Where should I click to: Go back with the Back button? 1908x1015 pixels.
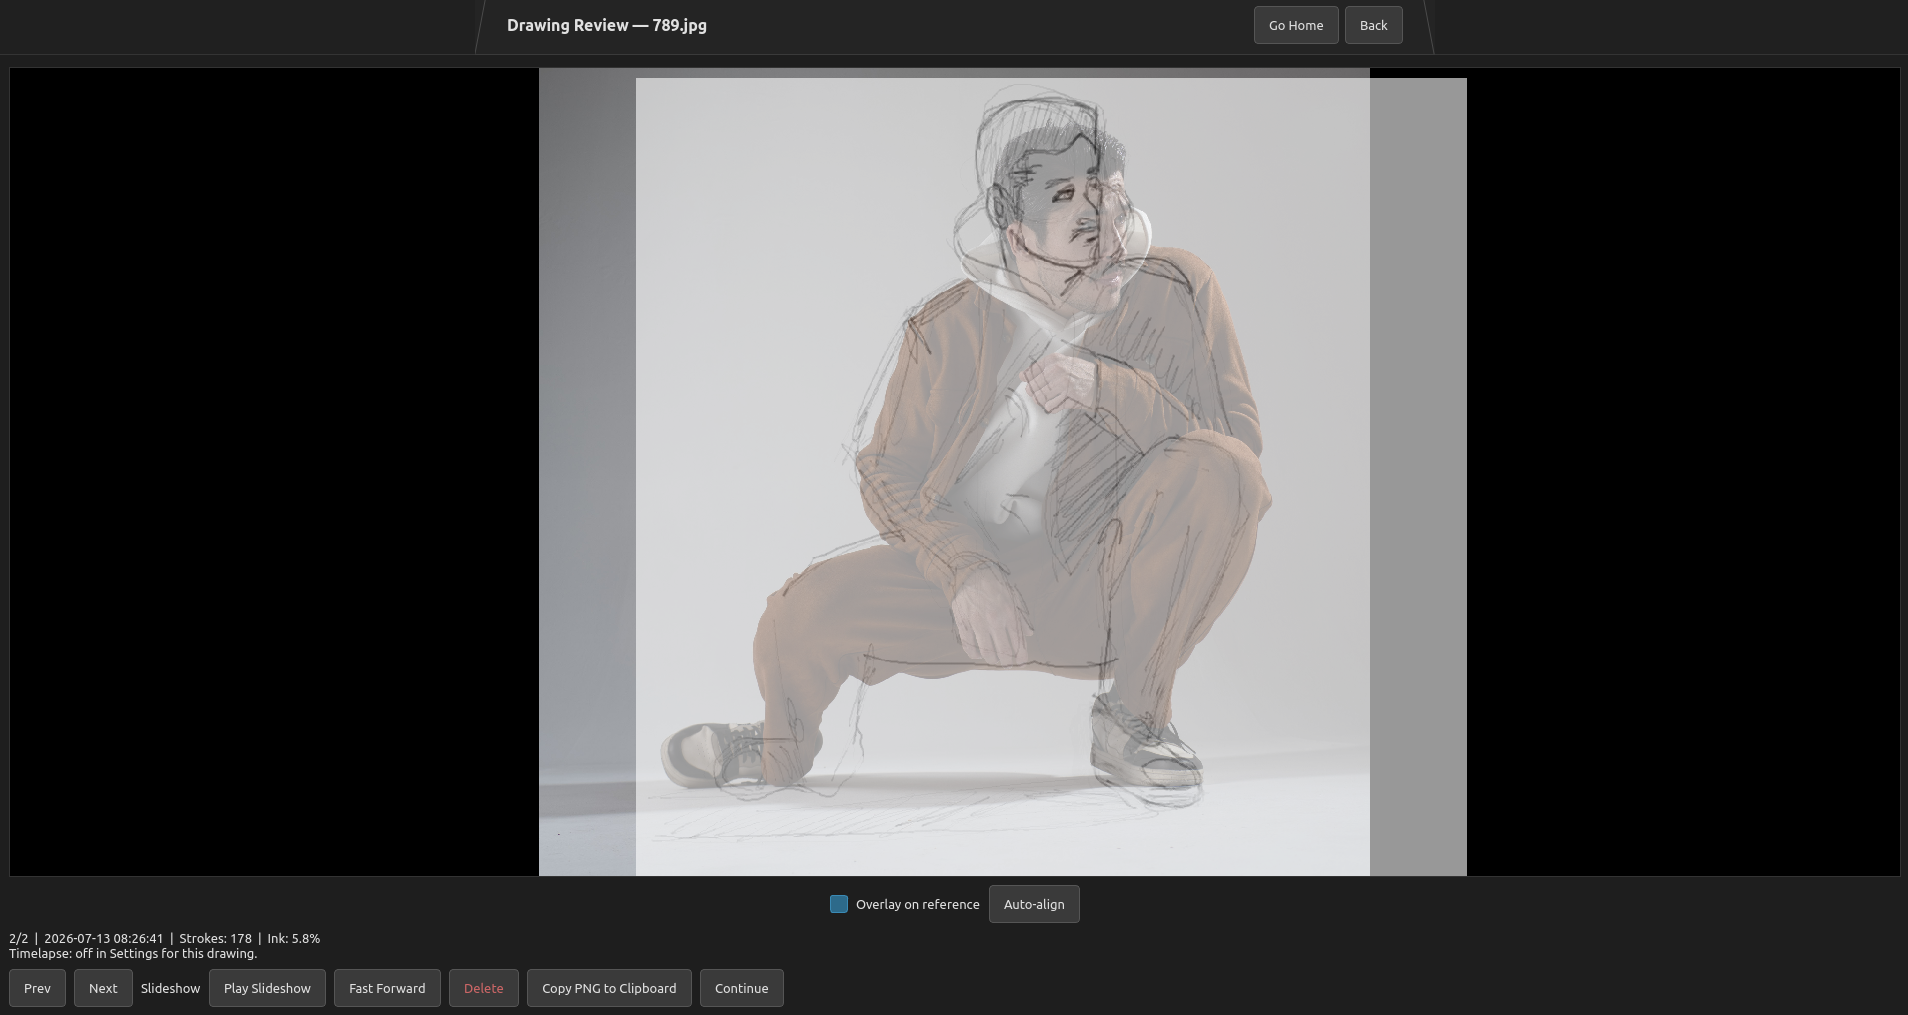pyautogui.click(x=1373, y=25)
